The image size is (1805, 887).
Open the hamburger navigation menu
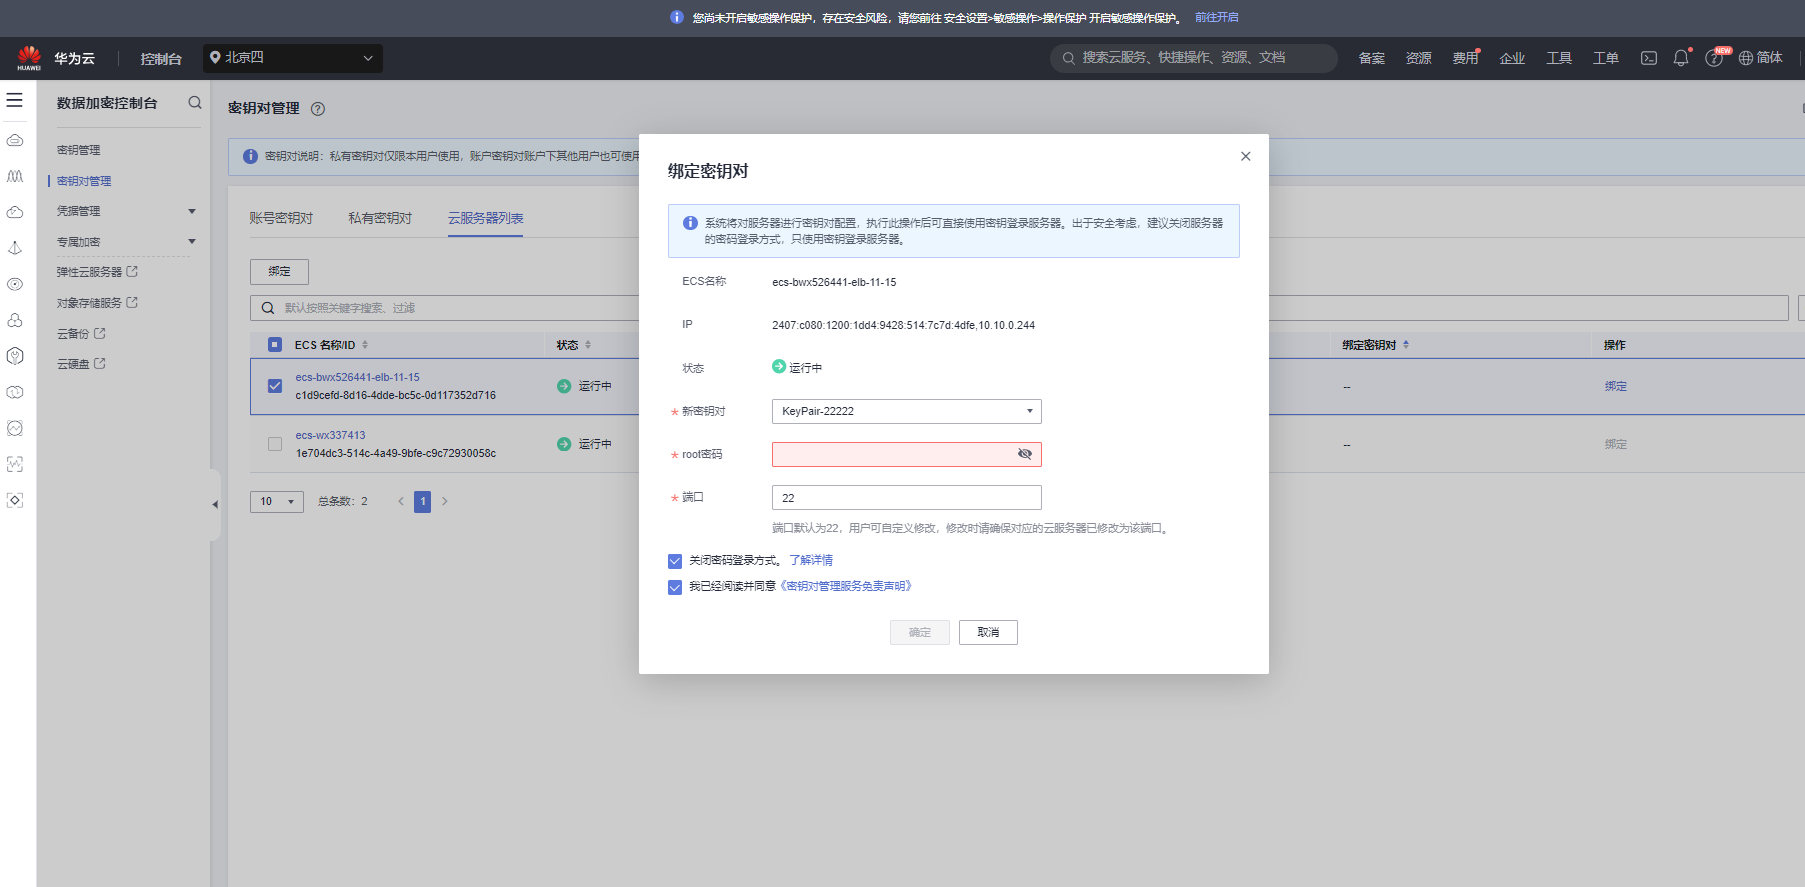[x=15, y=100]
